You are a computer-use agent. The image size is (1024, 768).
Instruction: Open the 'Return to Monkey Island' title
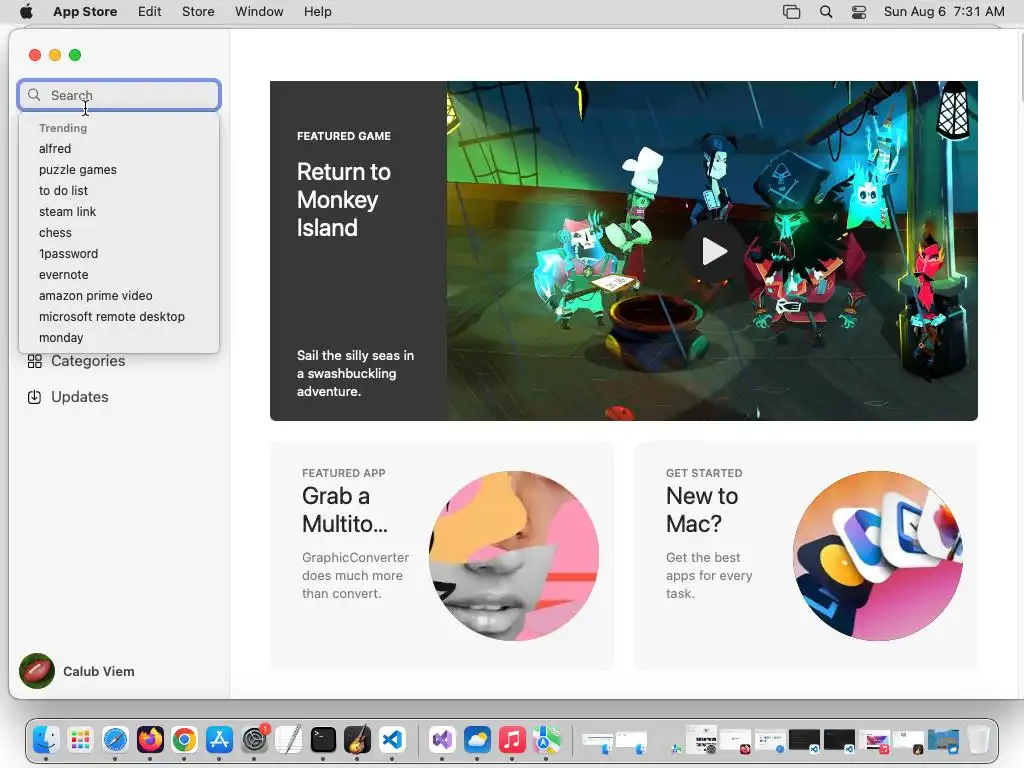coord(344,200)
